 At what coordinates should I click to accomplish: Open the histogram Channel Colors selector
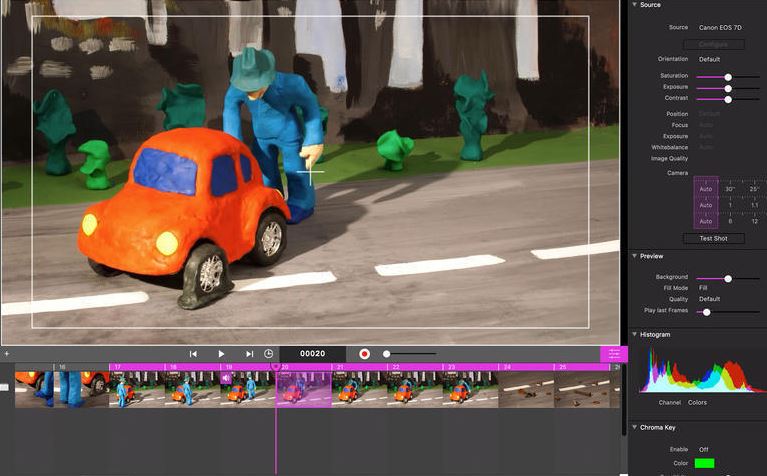click(697, 403)
